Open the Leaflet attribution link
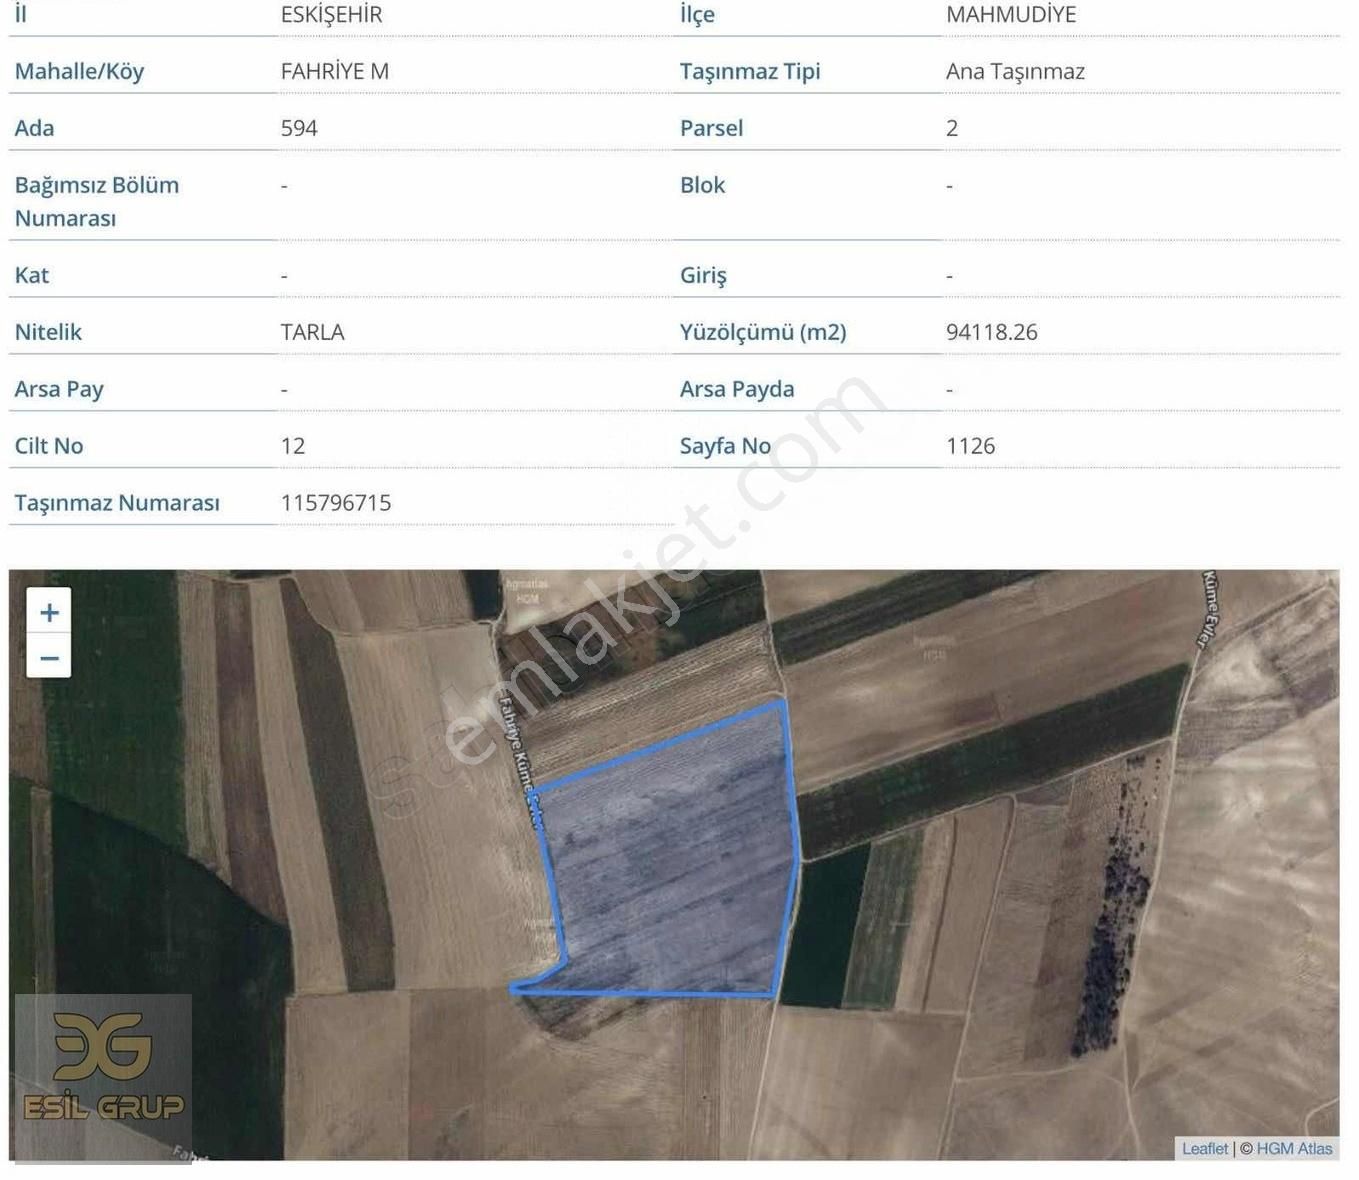 tap(1204, 1148)
